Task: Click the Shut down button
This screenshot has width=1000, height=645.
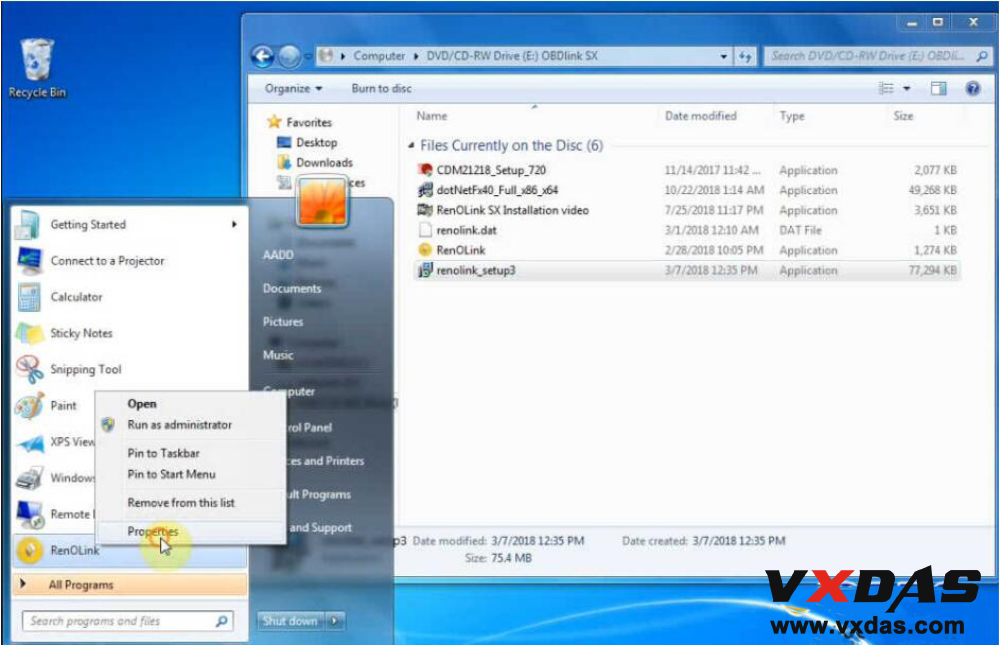Action: tap(291, 620)
